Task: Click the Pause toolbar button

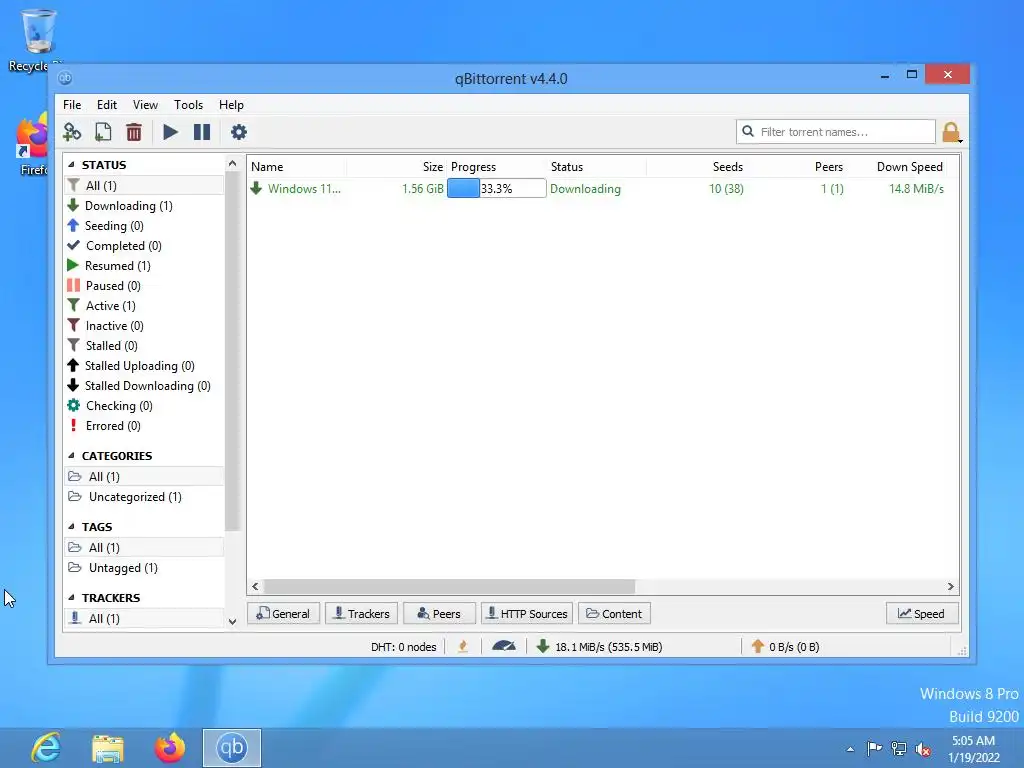Action: pos(202,132)
